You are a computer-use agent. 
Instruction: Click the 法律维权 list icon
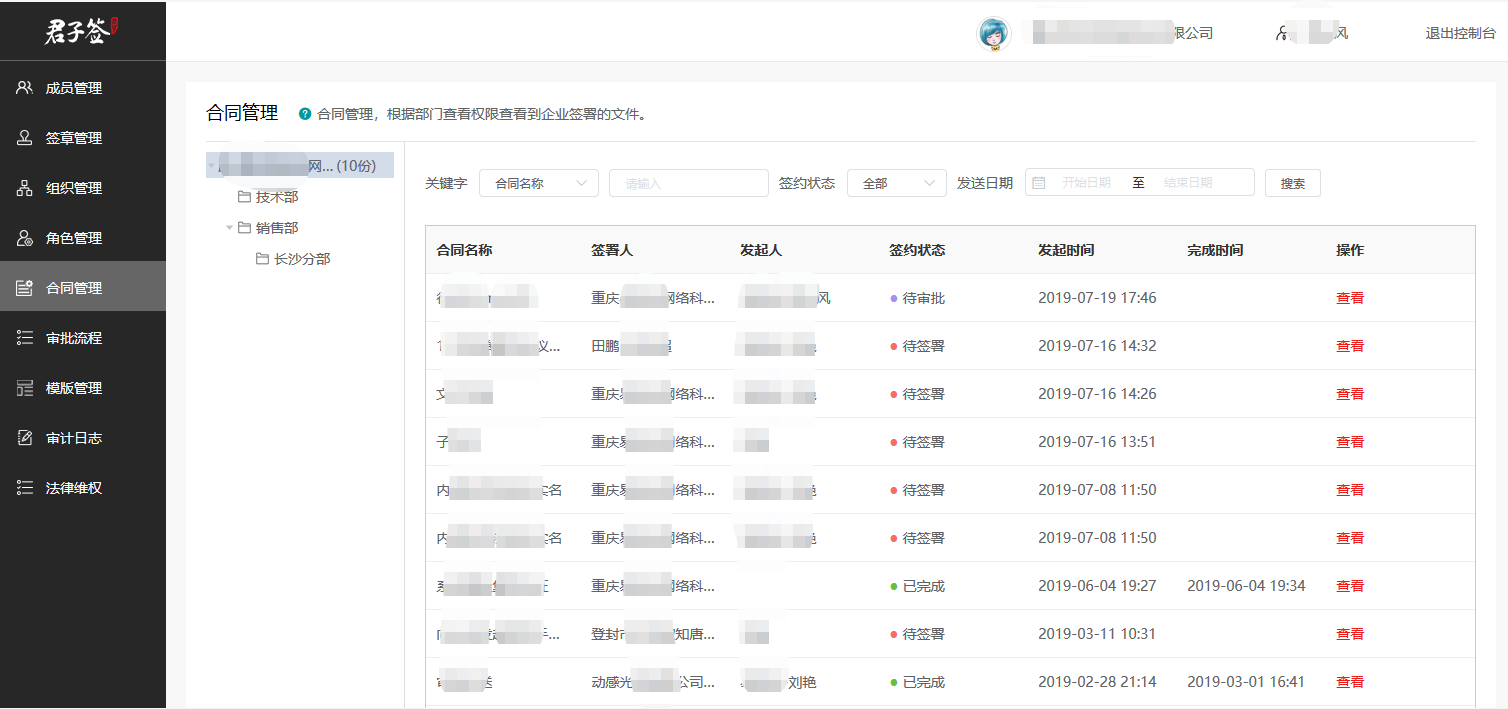[25, 488]
